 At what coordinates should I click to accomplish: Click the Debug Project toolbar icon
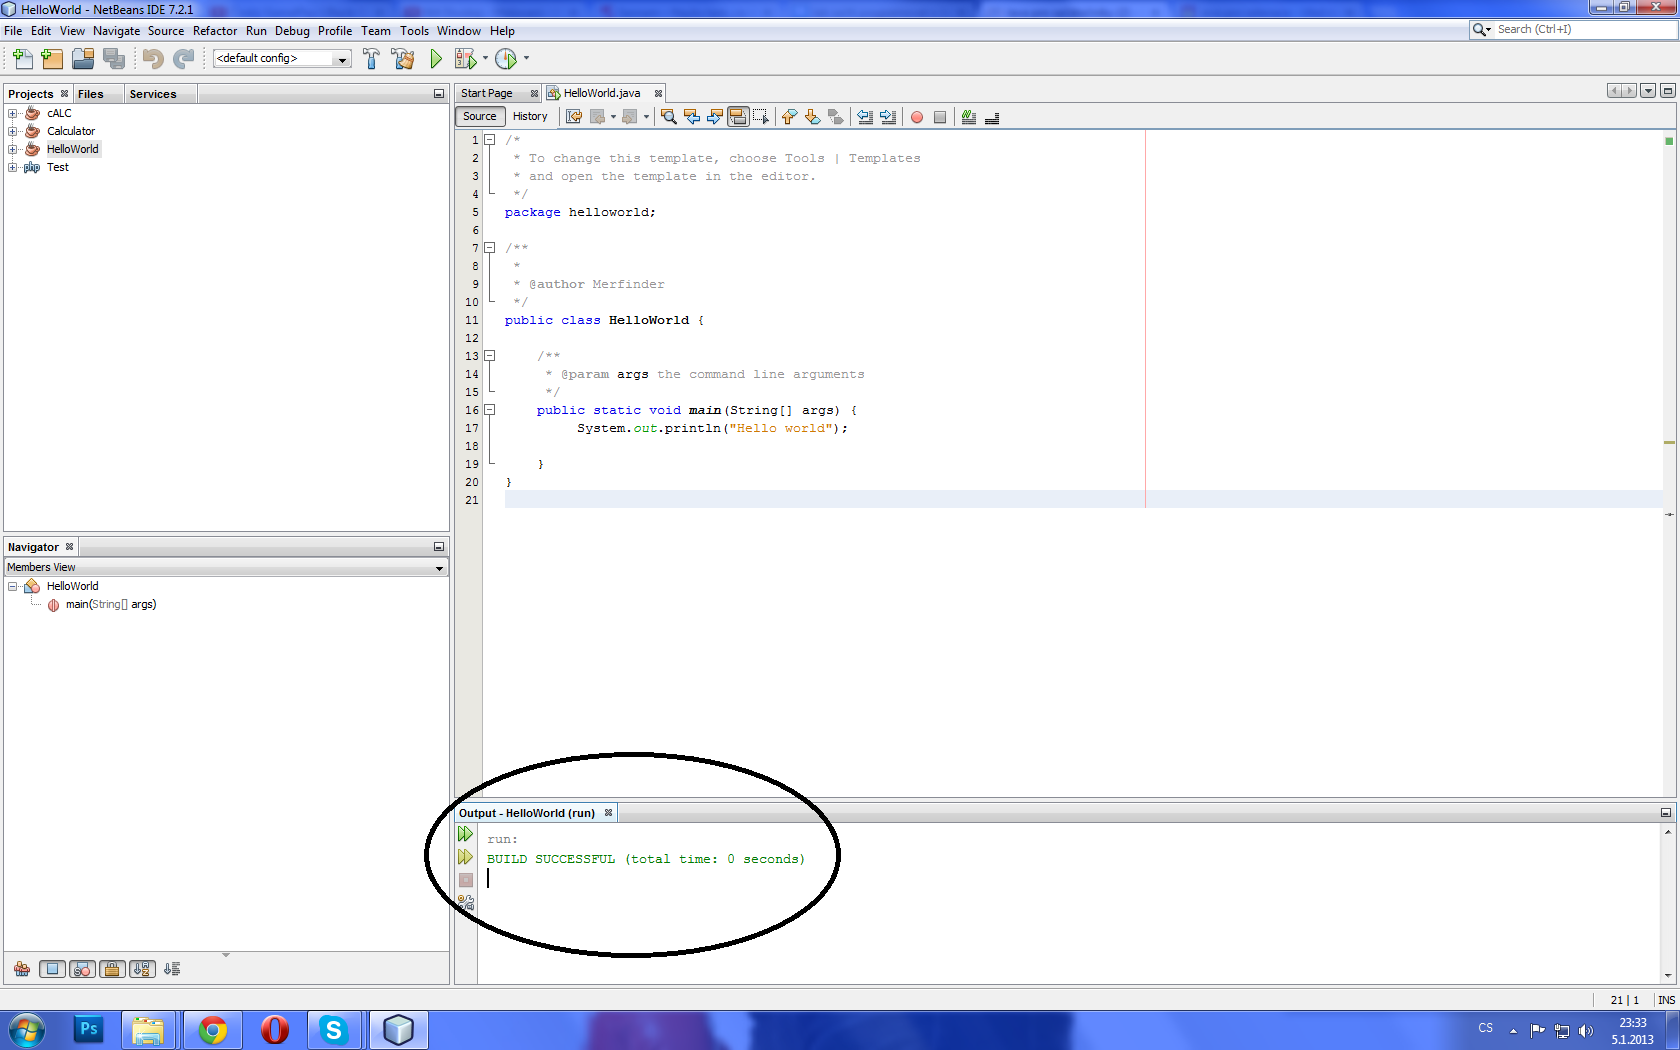click(x=466, y=59)
